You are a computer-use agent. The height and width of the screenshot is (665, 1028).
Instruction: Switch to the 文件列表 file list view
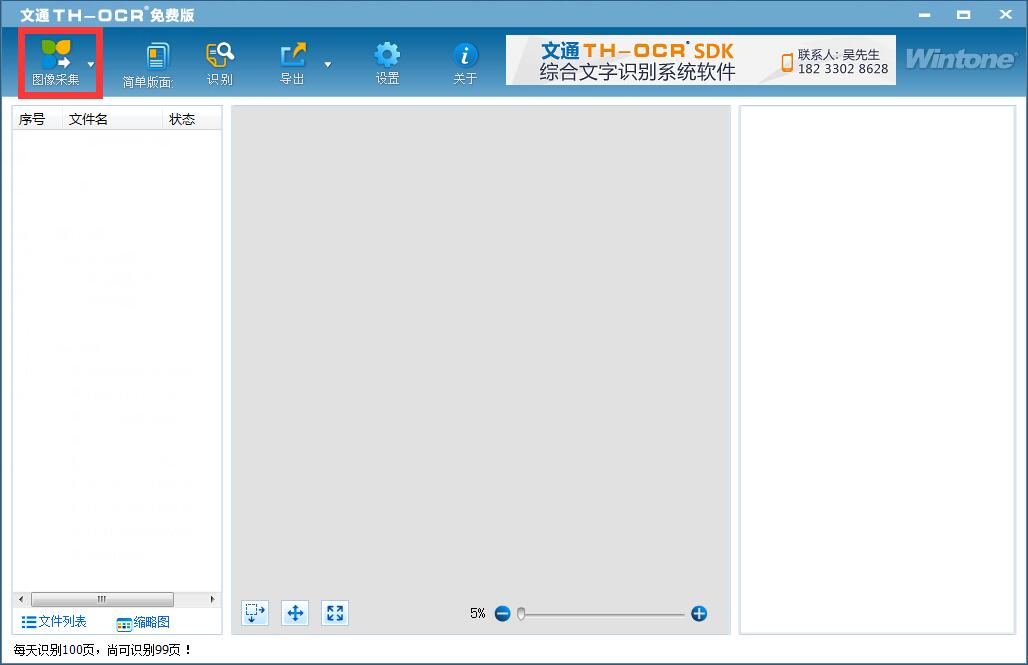click(x=52, y=622)
